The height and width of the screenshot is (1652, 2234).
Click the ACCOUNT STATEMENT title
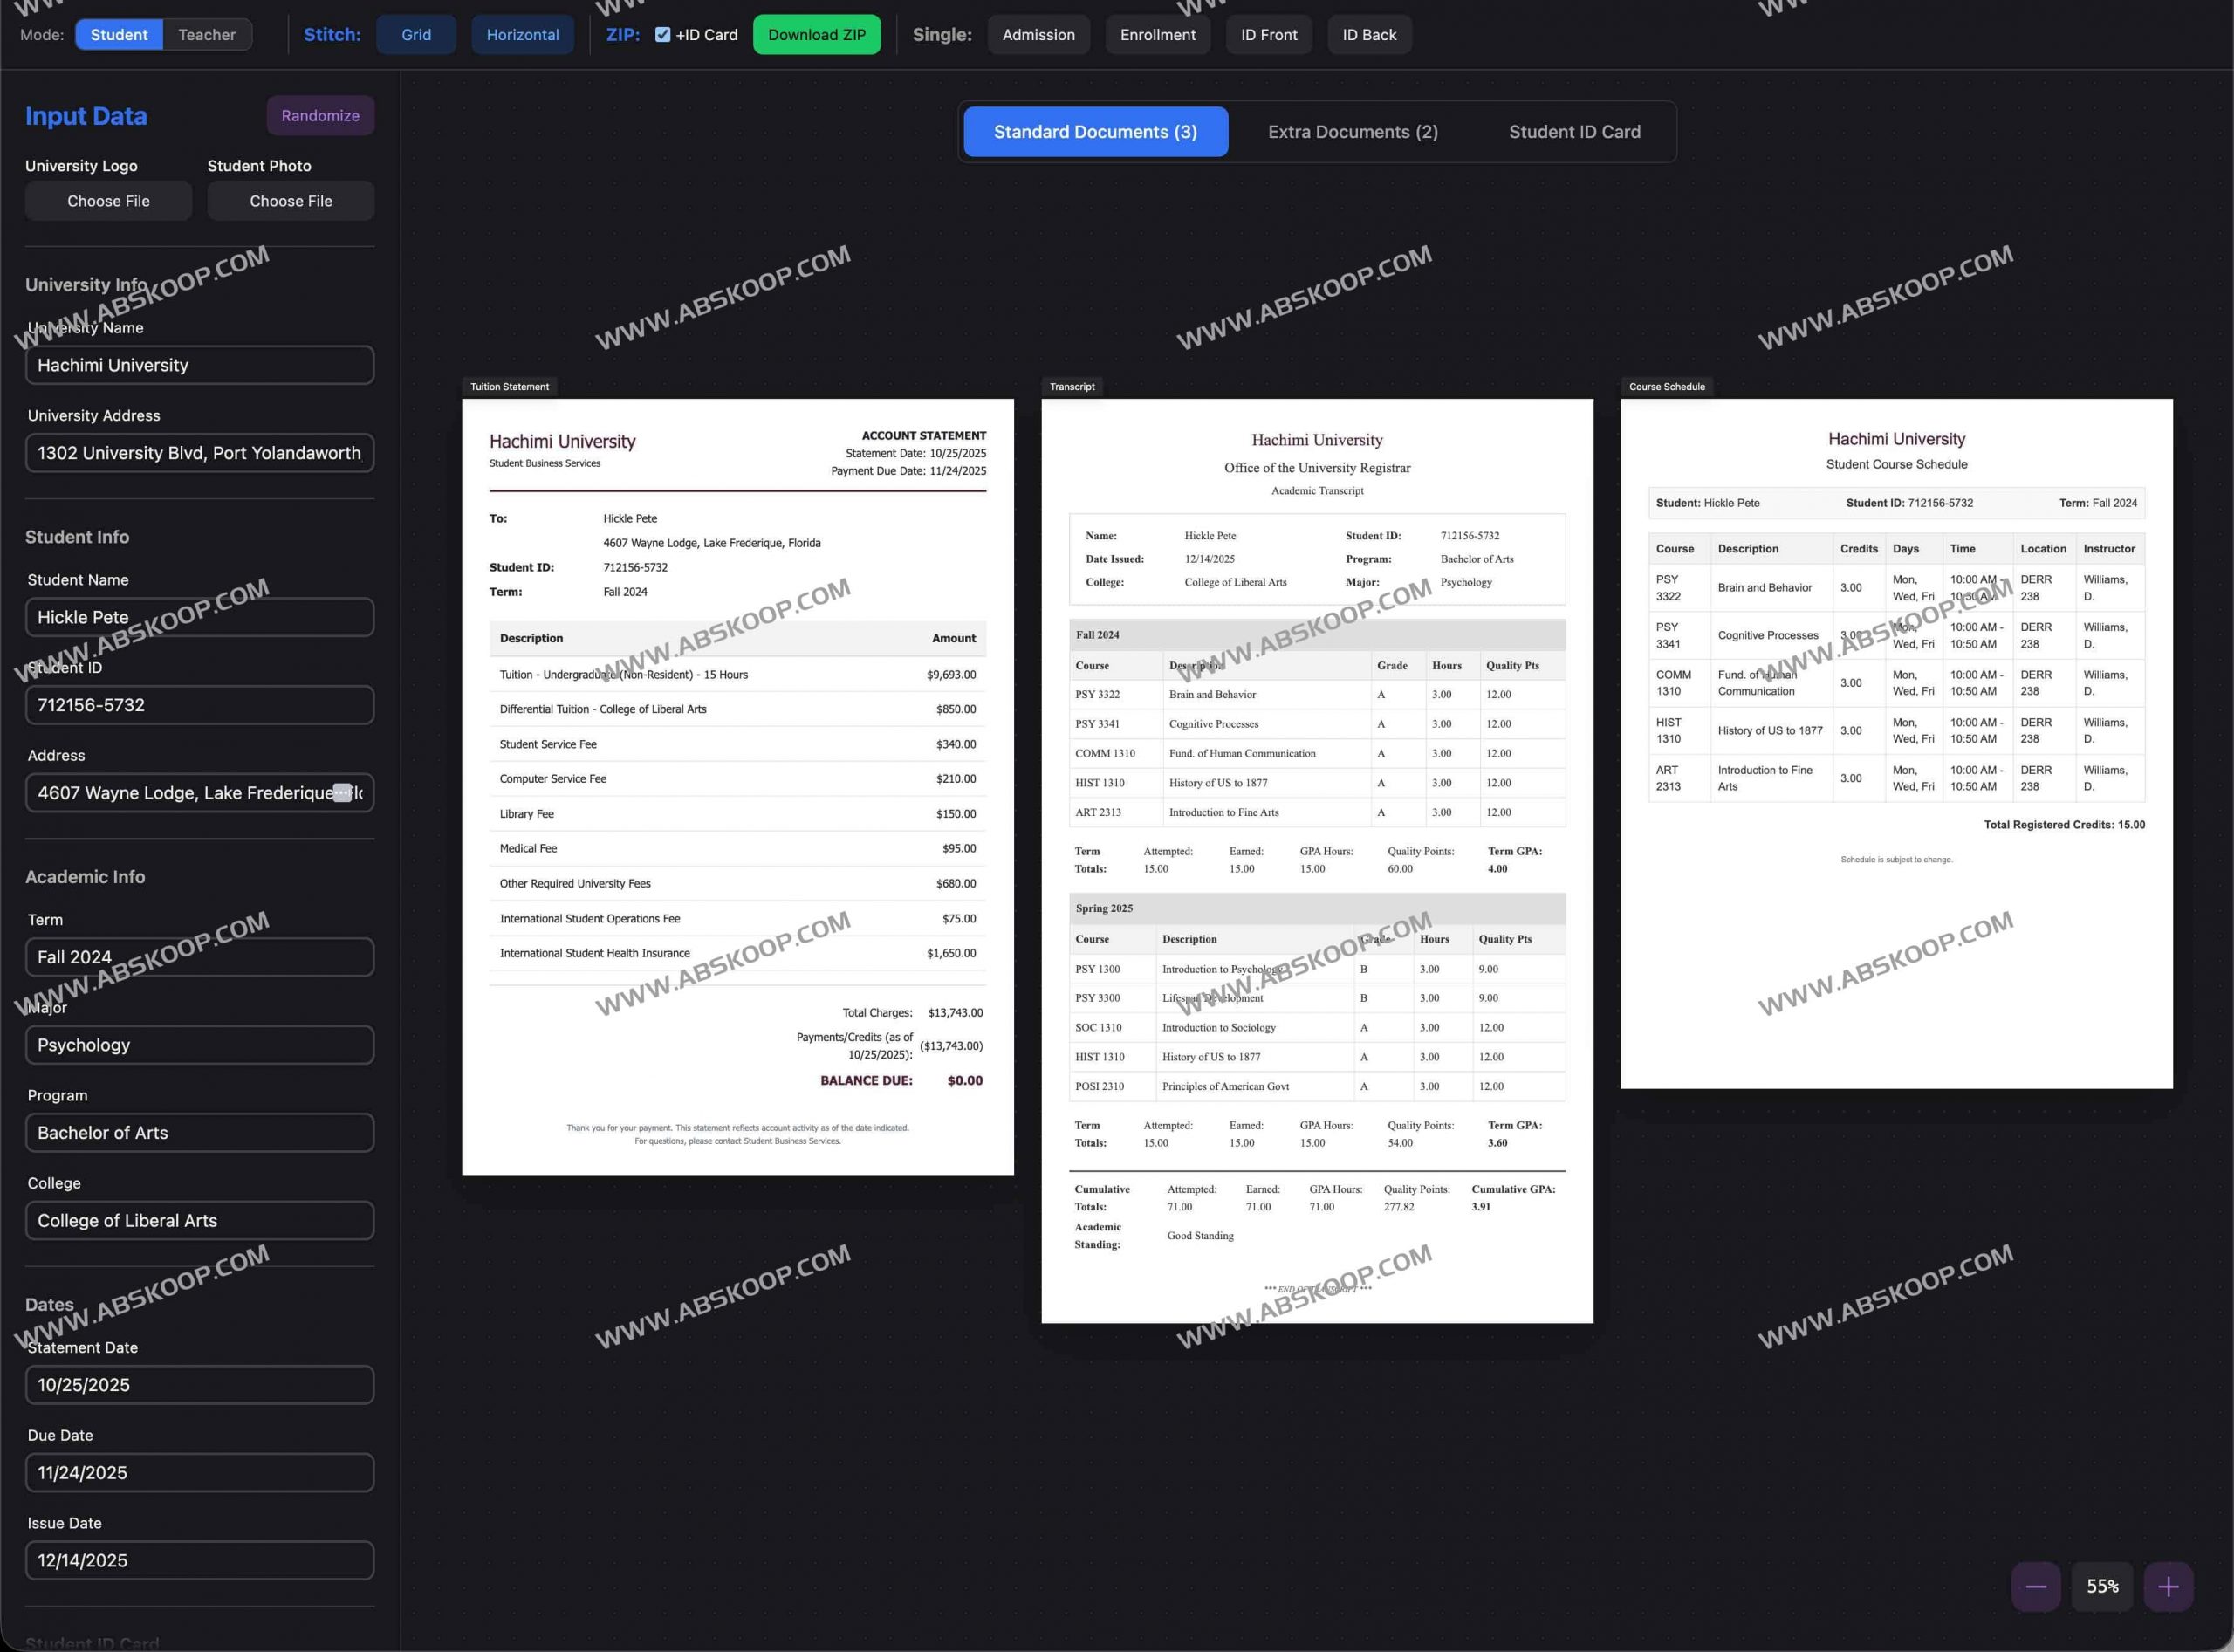pos(924,436)
